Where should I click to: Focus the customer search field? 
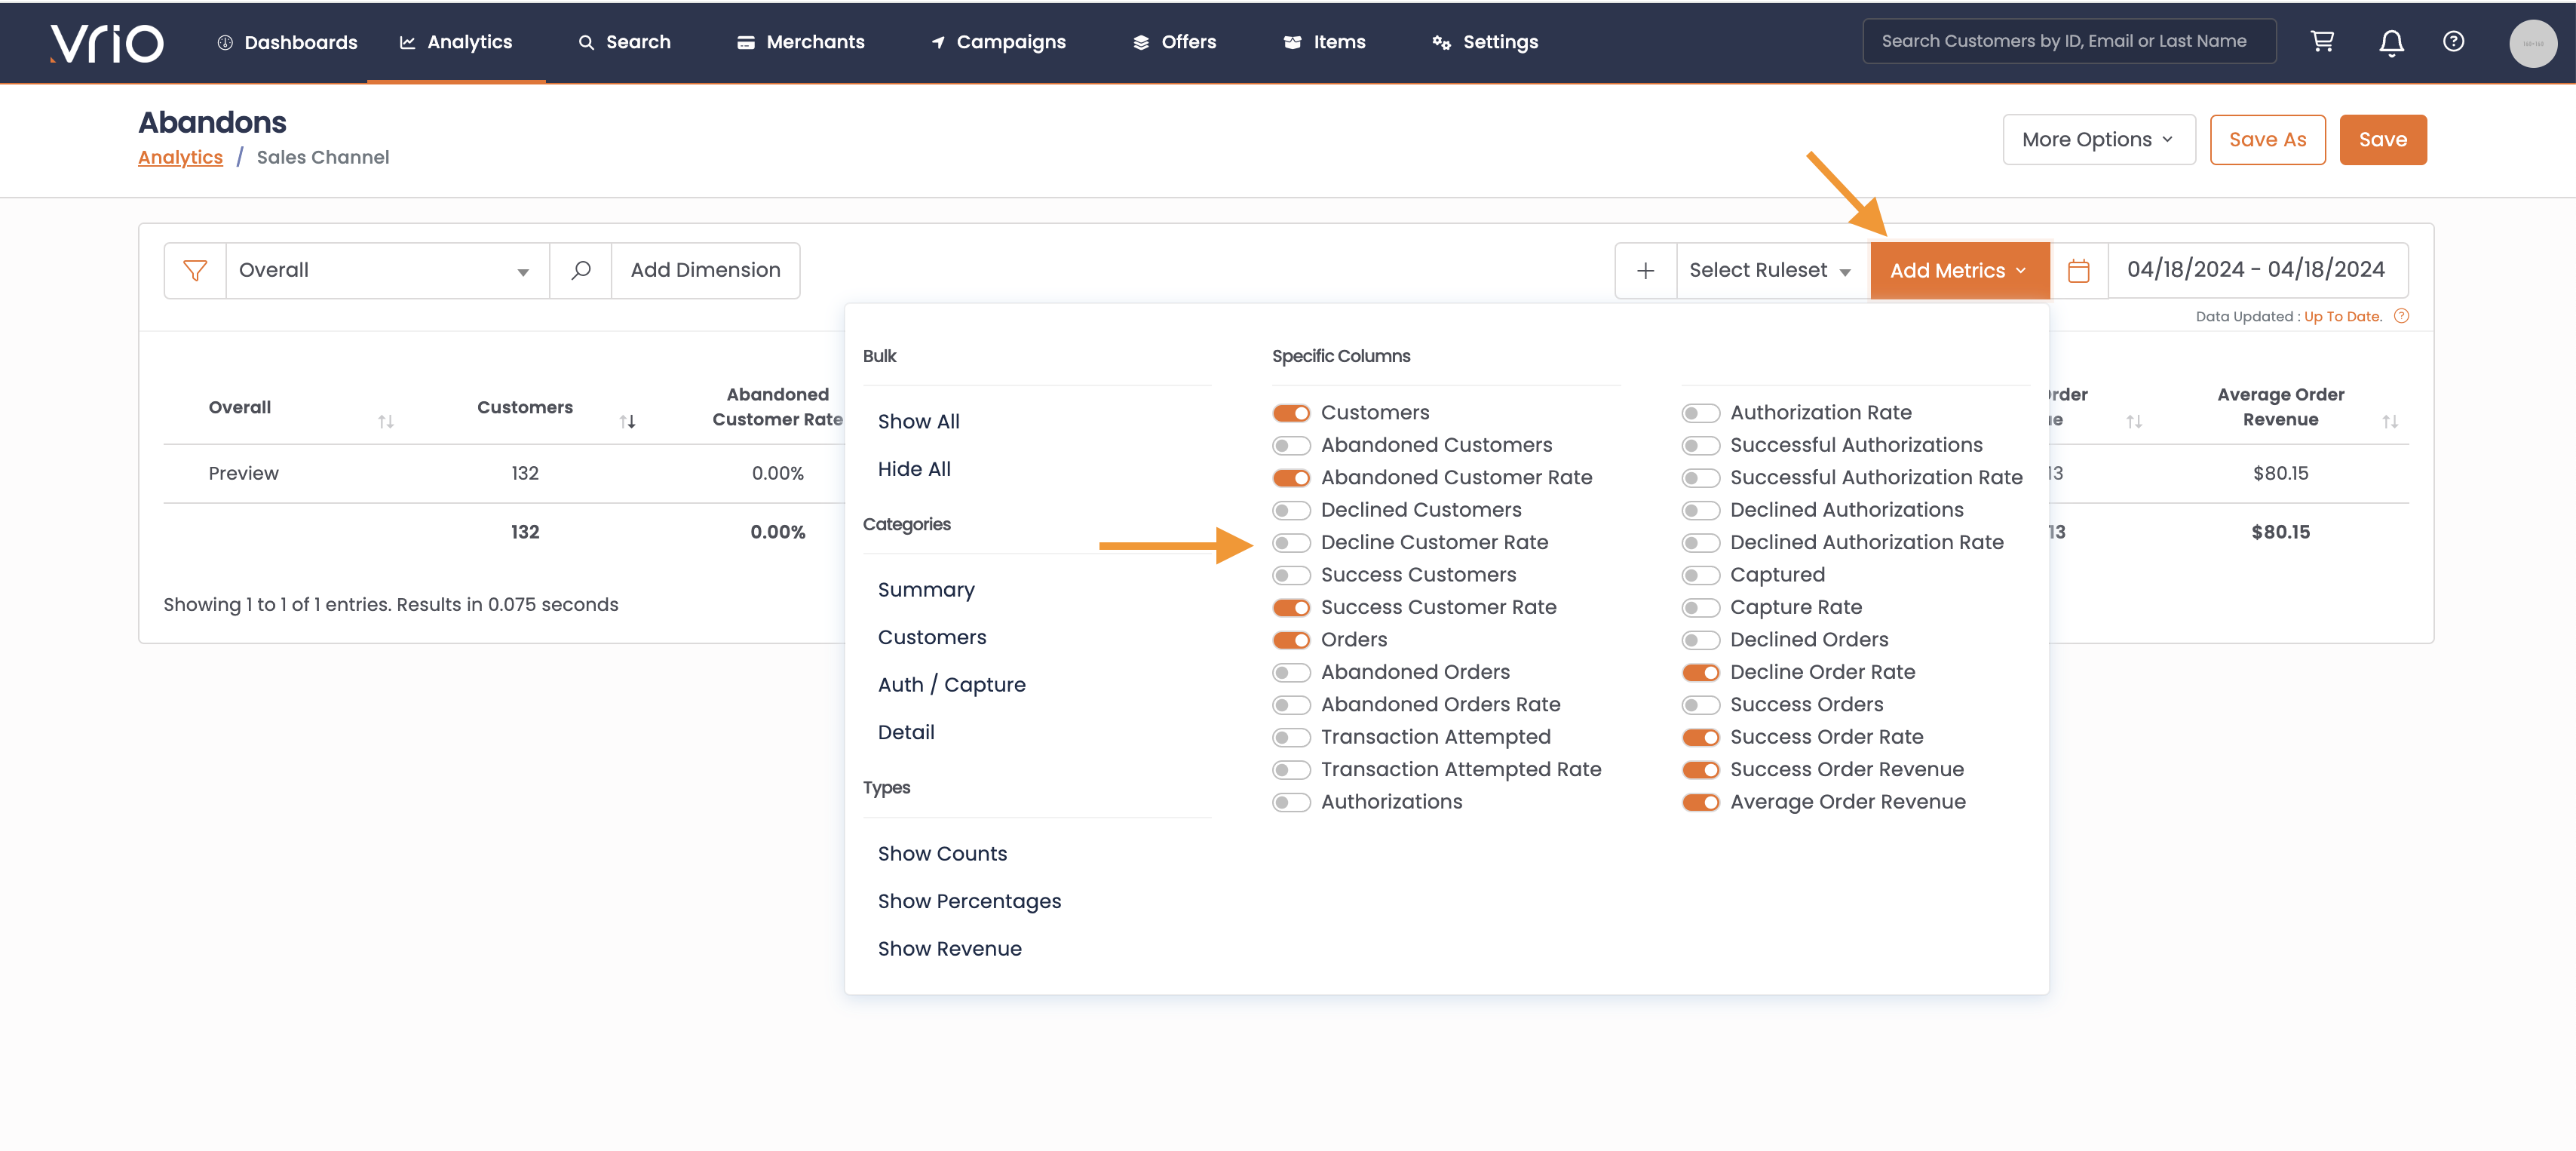(x=2069, y=41)
